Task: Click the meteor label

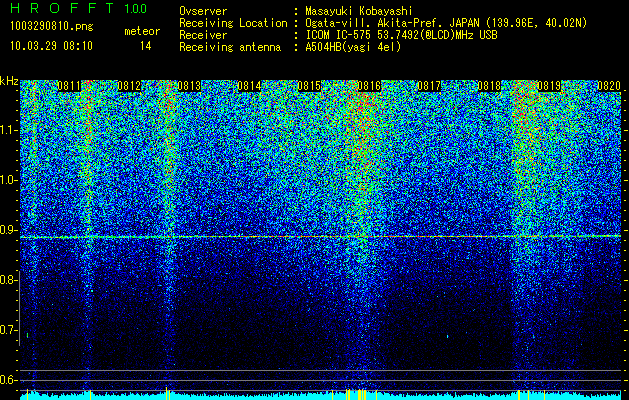Action: coord(142,31)
